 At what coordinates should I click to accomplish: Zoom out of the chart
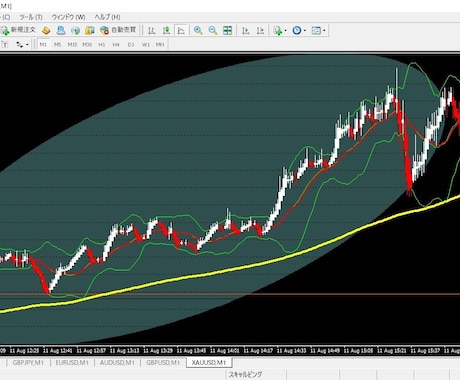213,31
